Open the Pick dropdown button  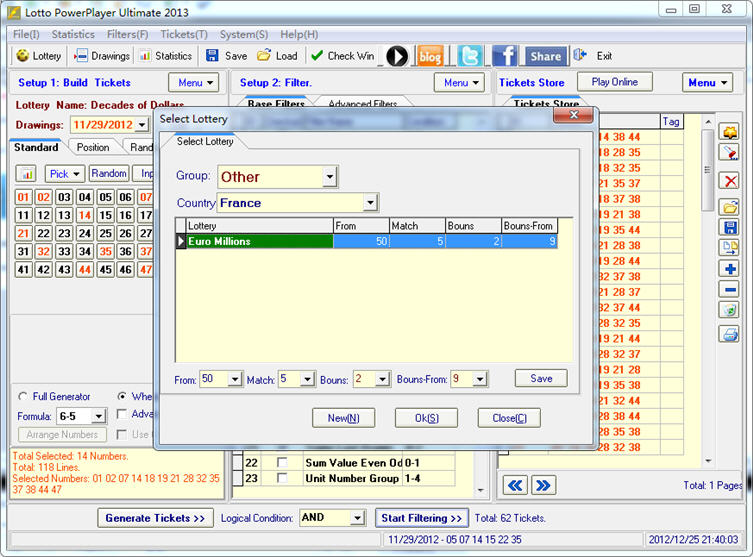pos(65,174)
